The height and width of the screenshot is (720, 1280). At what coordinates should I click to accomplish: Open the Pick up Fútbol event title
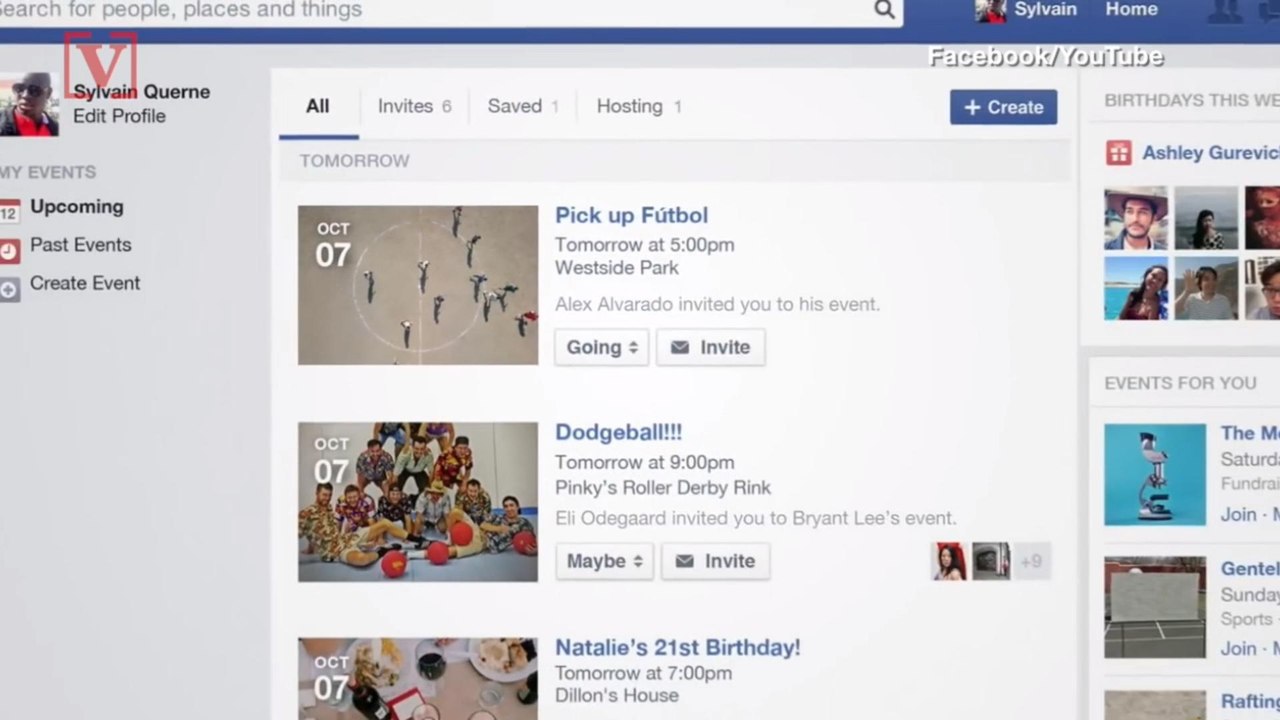[x=631, y=215]
